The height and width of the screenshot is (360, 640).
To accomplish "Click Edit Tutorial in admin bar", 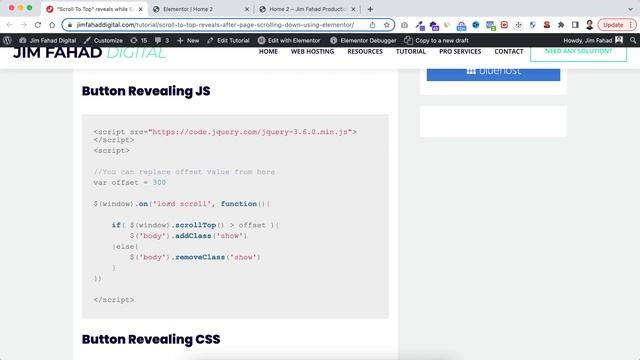I will coord(228,40).
